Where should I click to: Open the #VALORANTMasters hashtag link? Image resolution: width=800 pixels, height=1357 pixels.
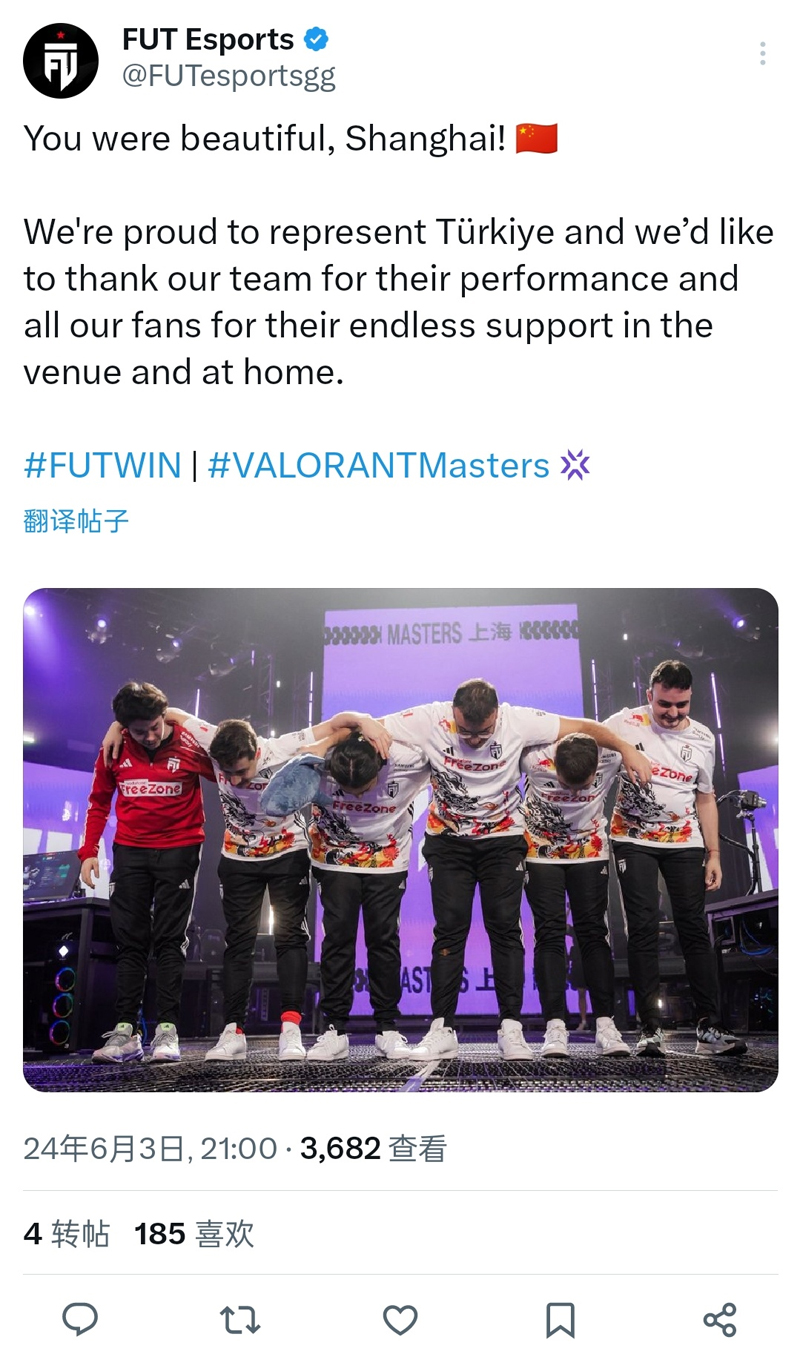point(378,465)
